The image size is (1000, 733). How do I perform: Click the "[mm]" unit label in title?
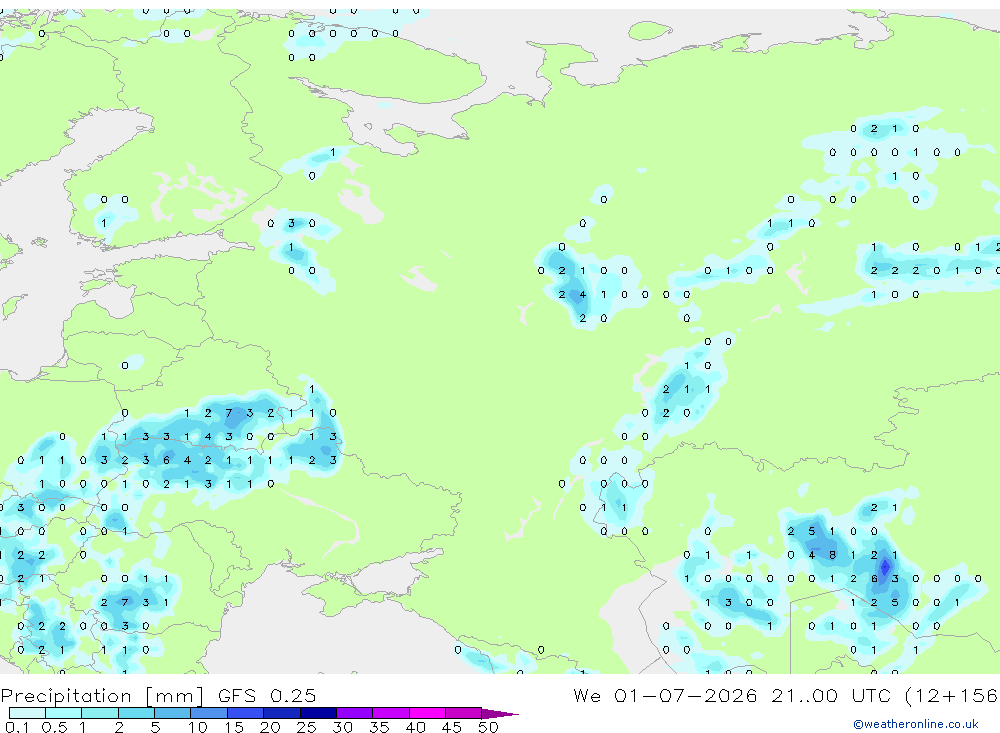(x=175, y=696)
